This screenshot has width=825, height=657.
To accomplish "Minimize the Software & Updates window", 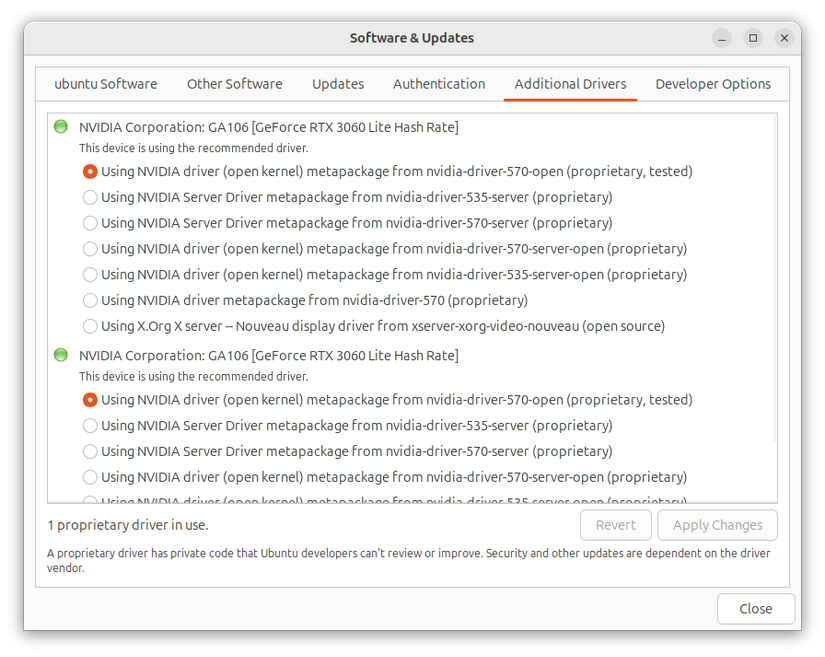I will coord(721,37).
